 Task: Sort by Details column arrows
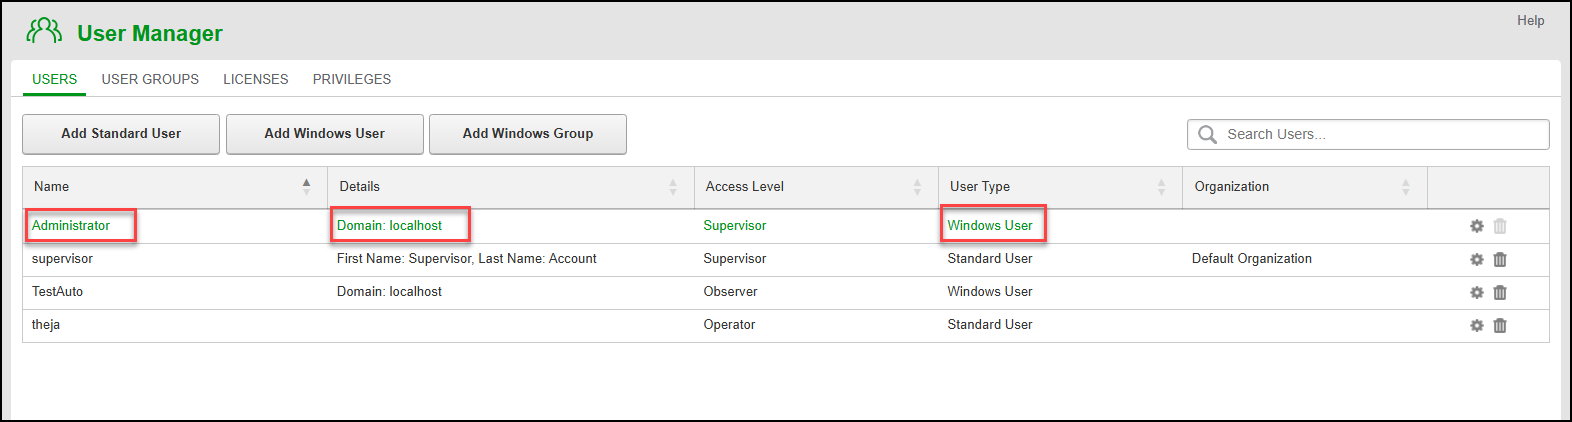tap(673, 187)
